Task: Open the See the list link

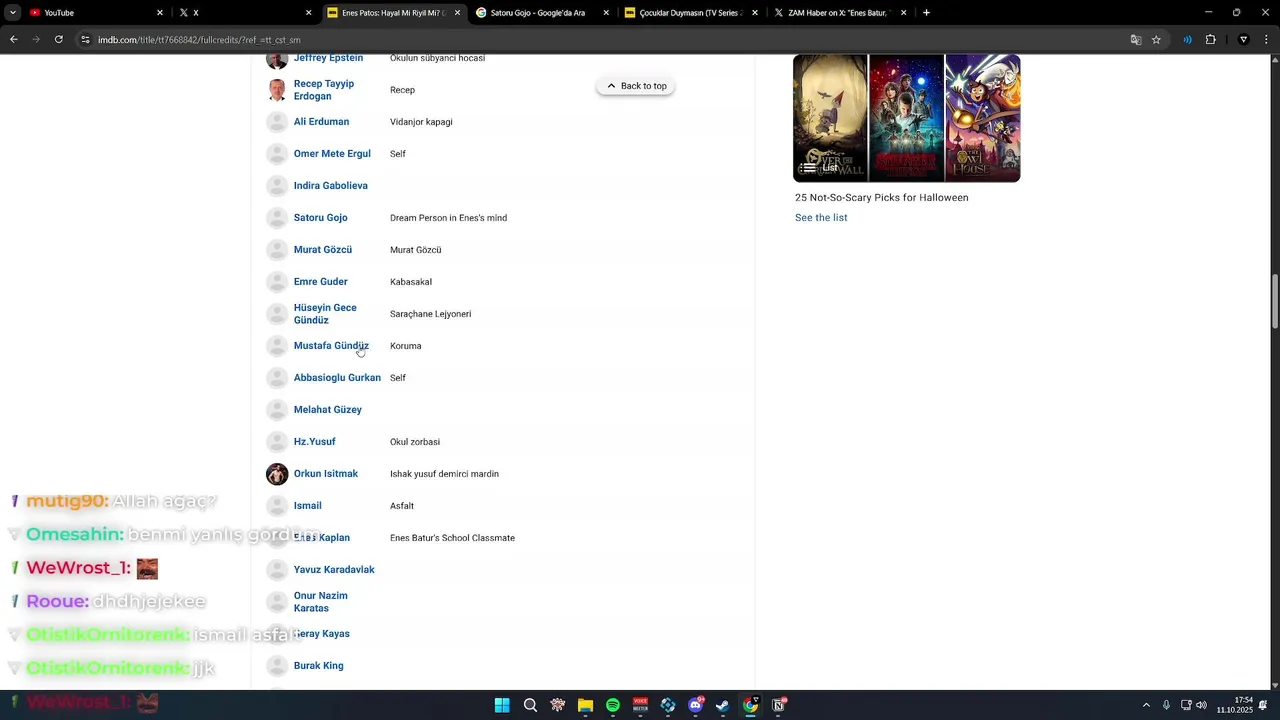Action: pos(821,218)
